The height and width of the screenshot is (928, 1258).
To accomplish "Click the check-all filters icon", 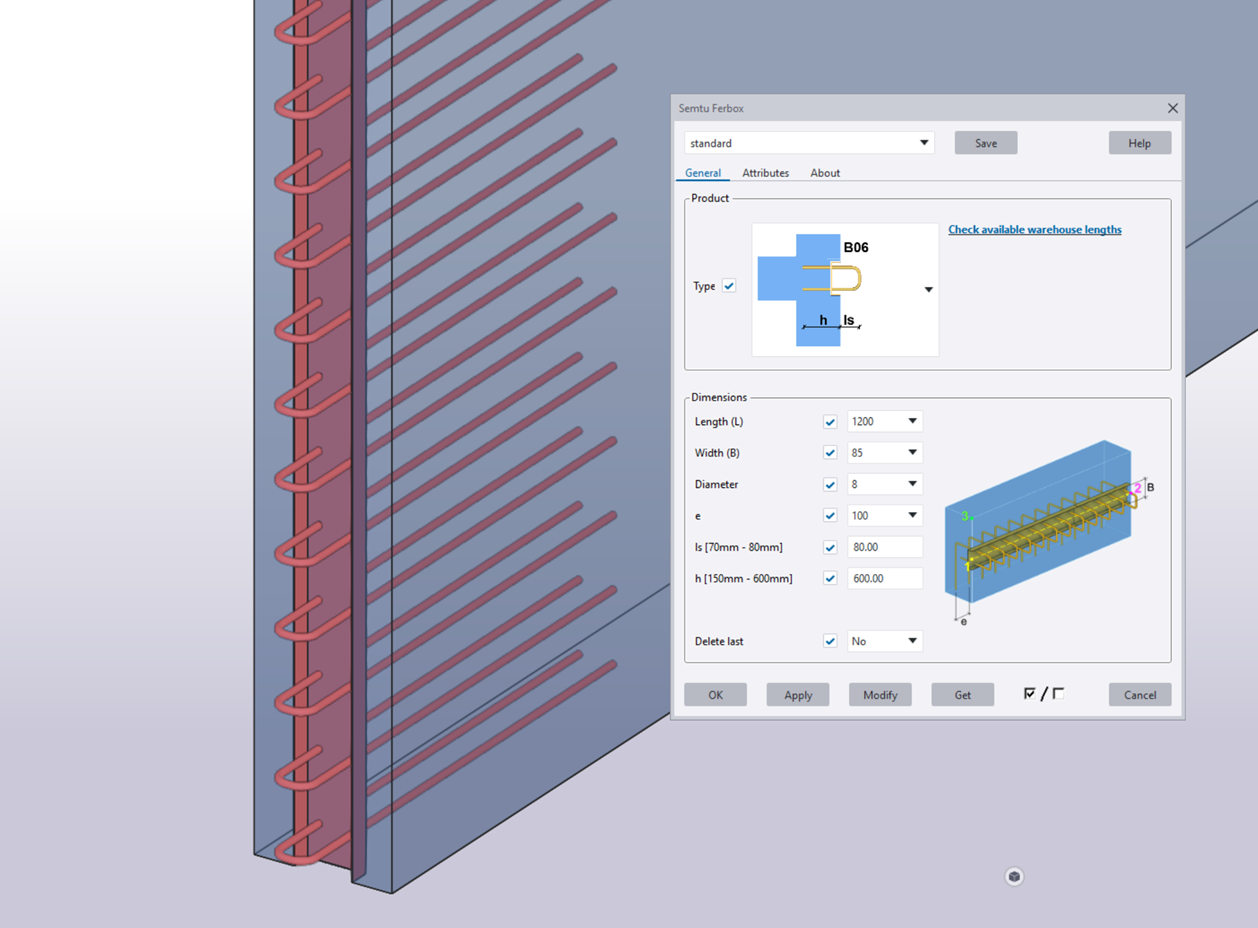I will coord(1029,694).
